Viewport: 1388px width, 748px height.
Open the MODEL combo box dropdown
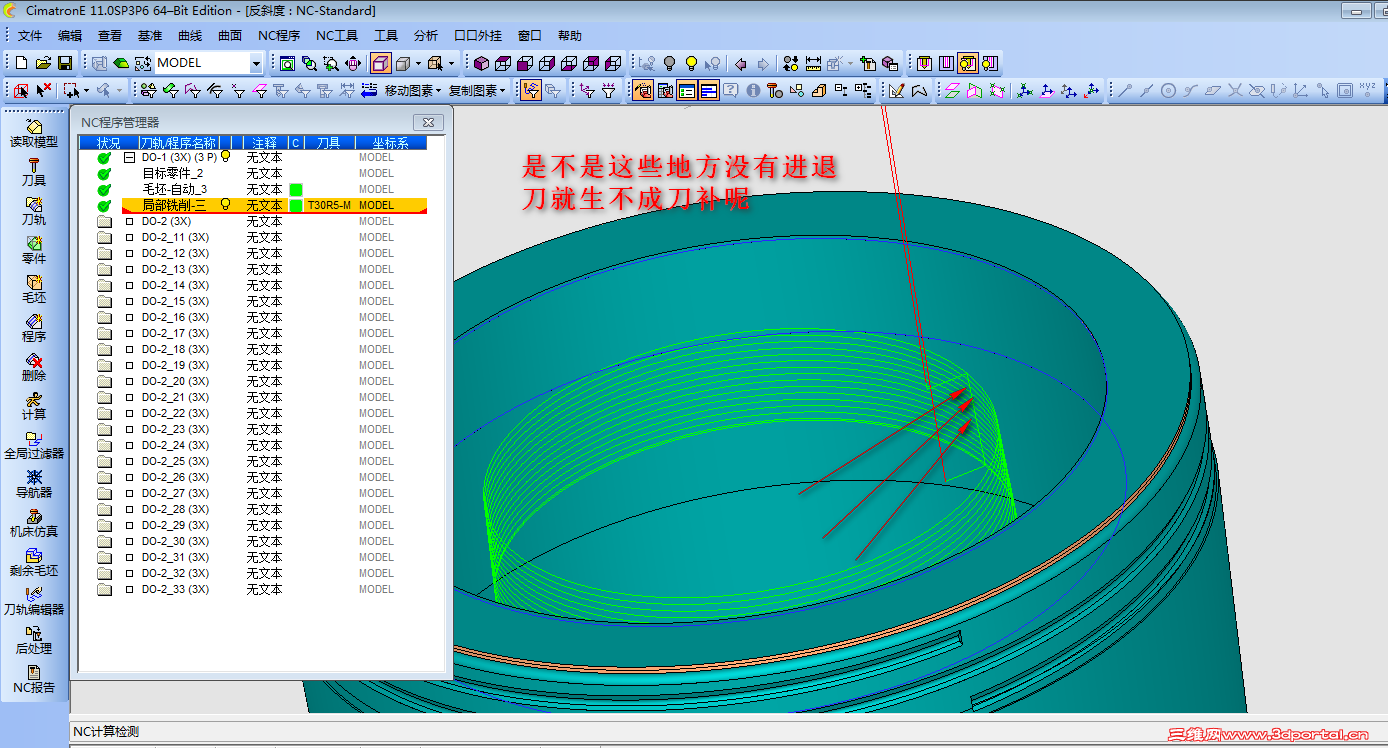(256, 63)
